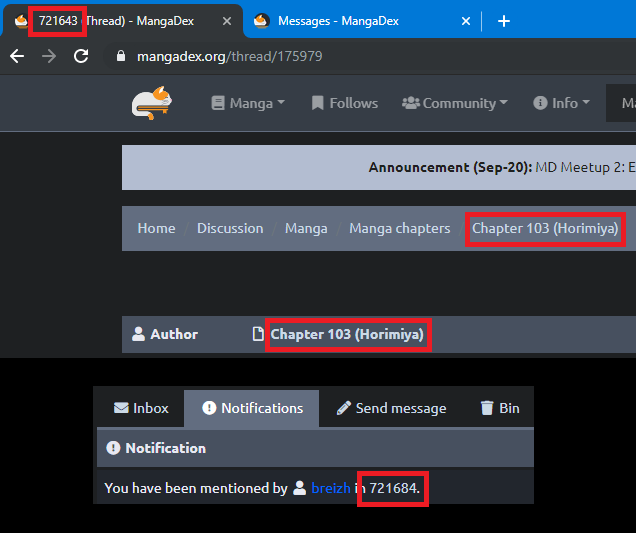
Task: Expand the Manga navigation dropdown
Action: click(248, 103)
